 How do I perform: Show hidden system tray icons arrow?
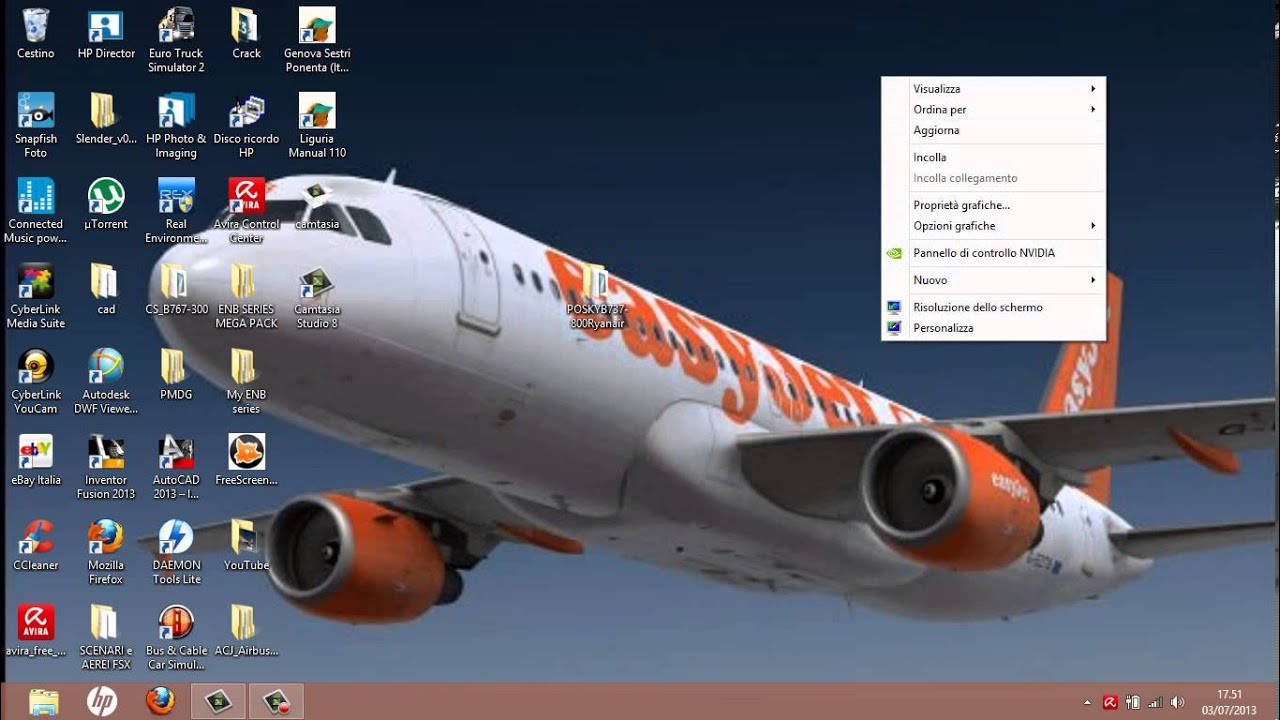[1087, 703]
